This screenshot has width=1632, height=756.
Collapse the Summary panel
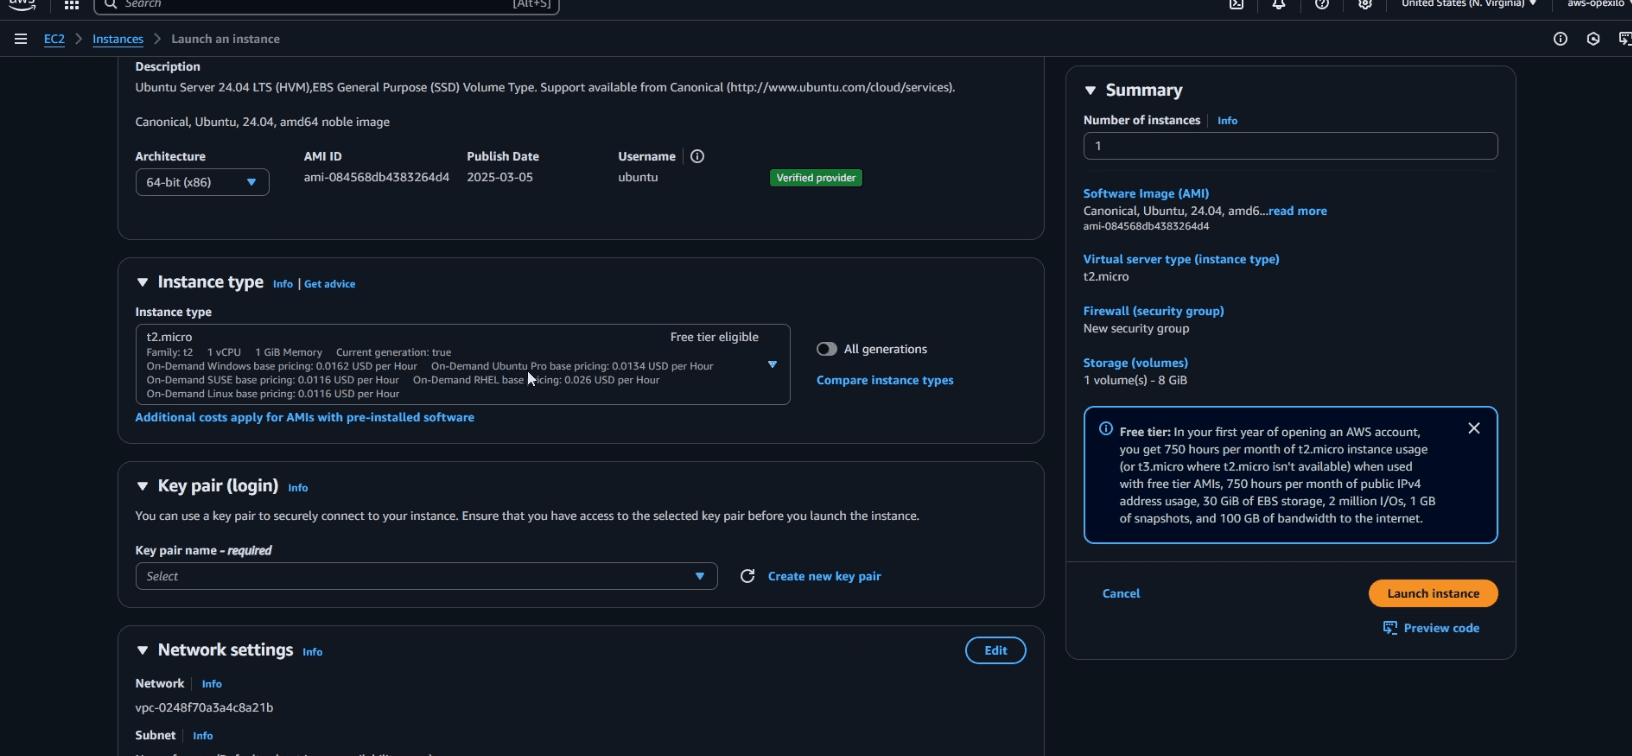tap(1090, 90)
